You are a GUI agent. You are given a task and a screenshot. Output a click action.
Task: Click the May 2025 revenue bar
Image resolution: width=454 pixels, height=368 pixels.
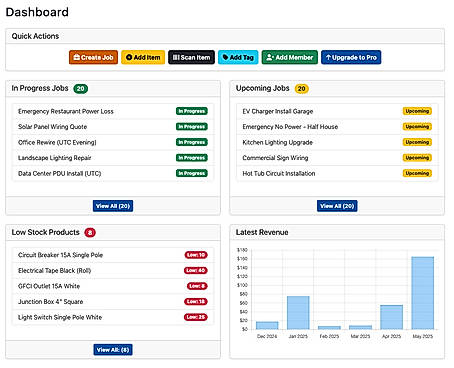pos(423,293)
